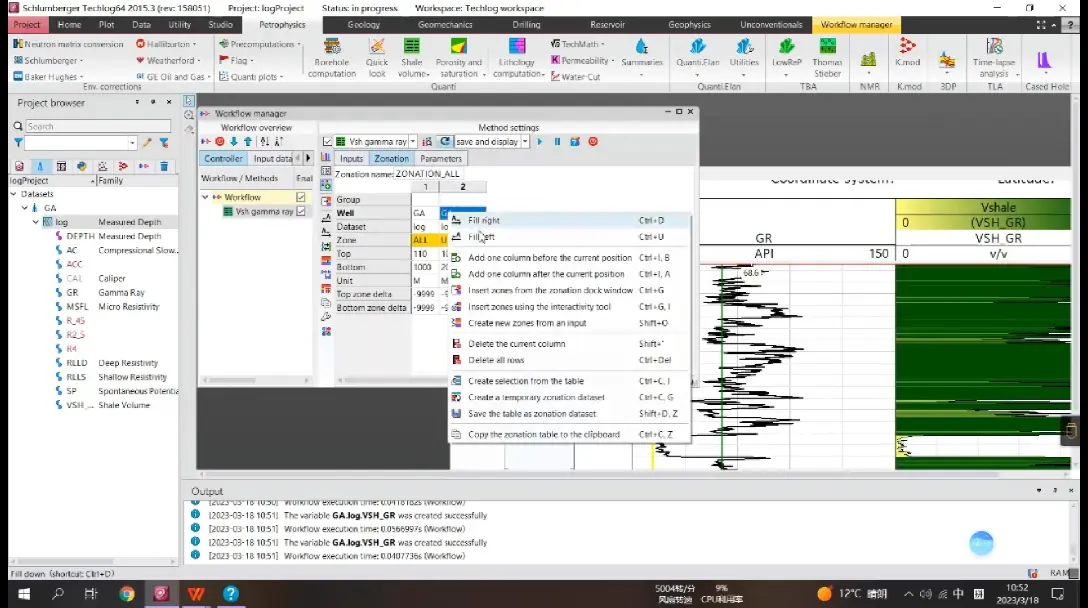Switch to the Geomechanics ribbon tab
The image size is (1088, 608).
coord(445,24)
